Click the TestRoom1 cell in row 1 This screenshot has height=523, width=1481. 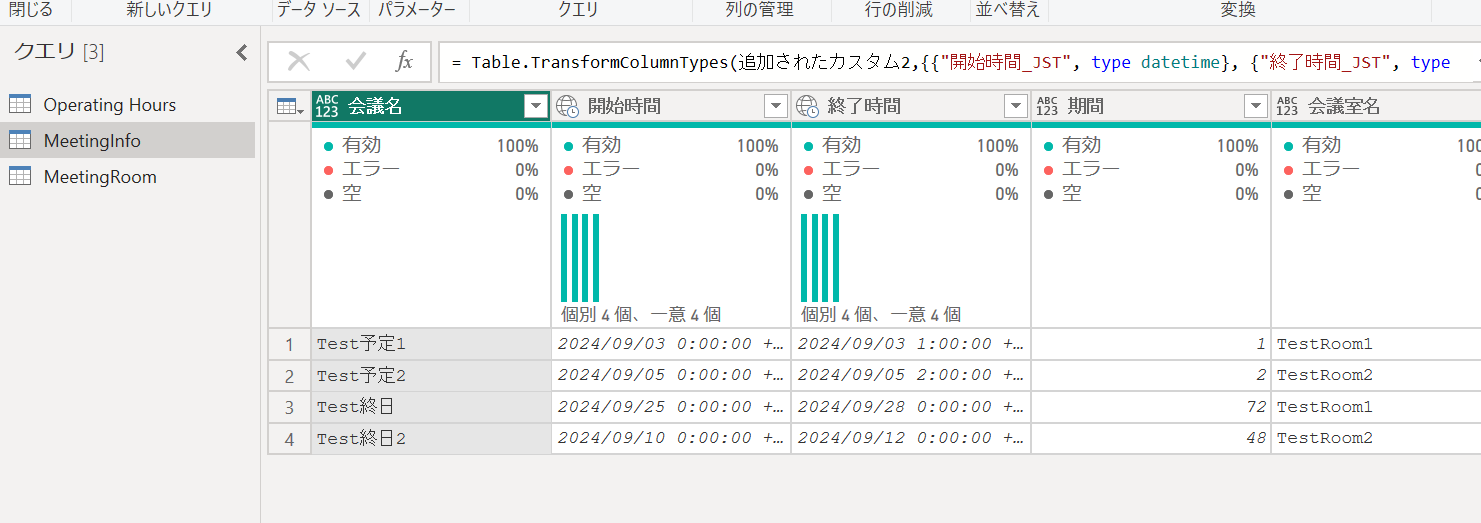point(1376,344)
